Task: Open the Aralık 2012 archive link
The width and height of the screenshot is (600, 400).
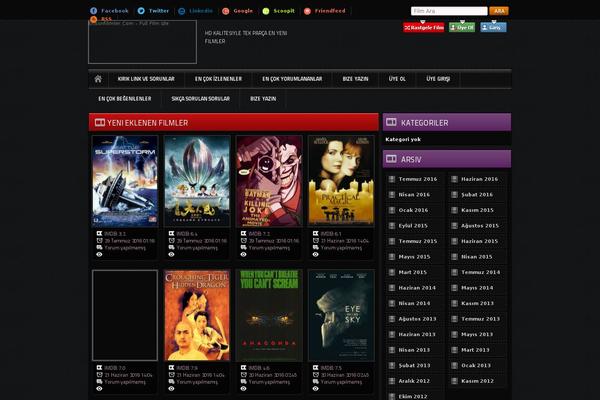Action: pos(414,381)
